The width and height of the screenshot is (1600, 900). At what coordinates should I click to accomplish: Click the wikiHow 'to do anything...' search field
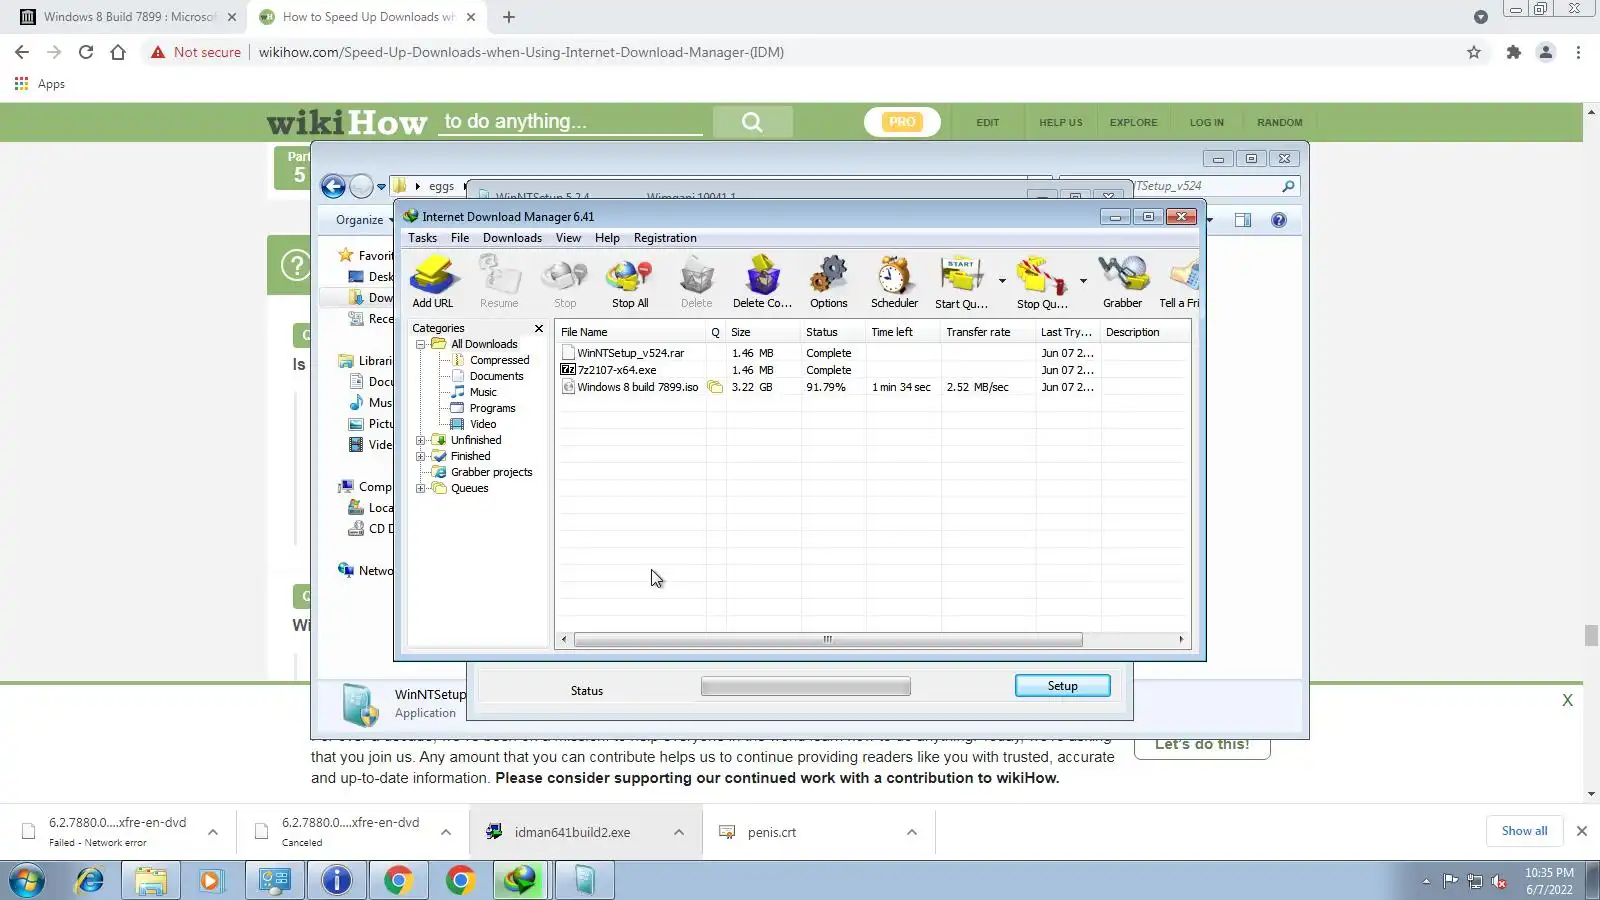click(570, 122)
